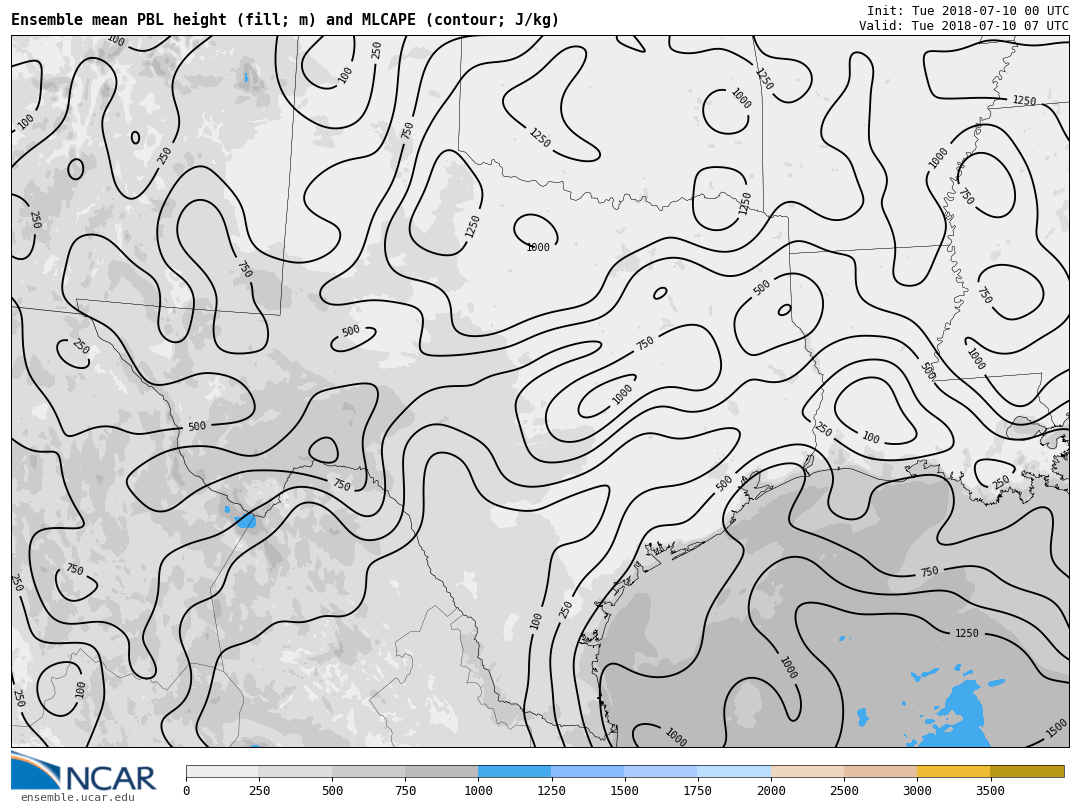Click the colorbar tick label 0

coord(187,791)
